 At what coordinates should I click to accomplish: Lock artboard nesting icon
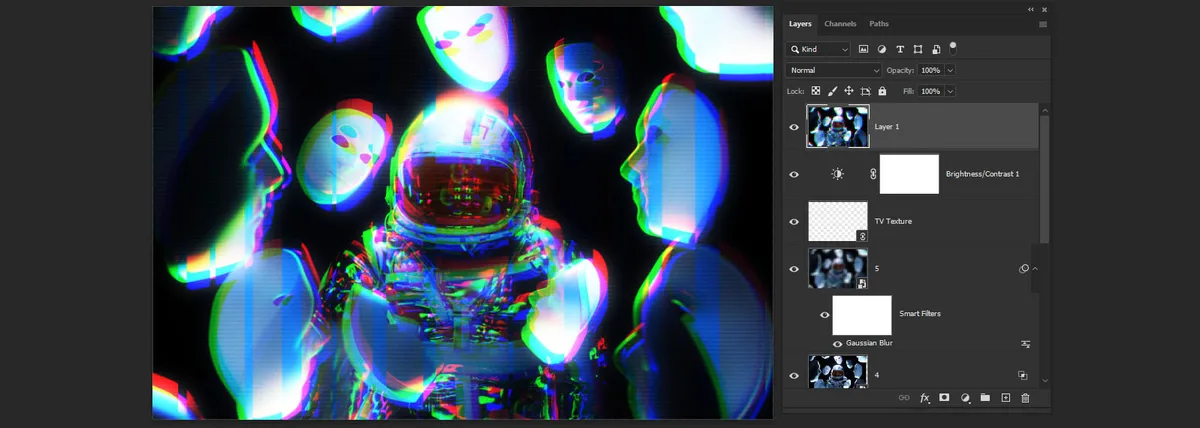[866, 91]
